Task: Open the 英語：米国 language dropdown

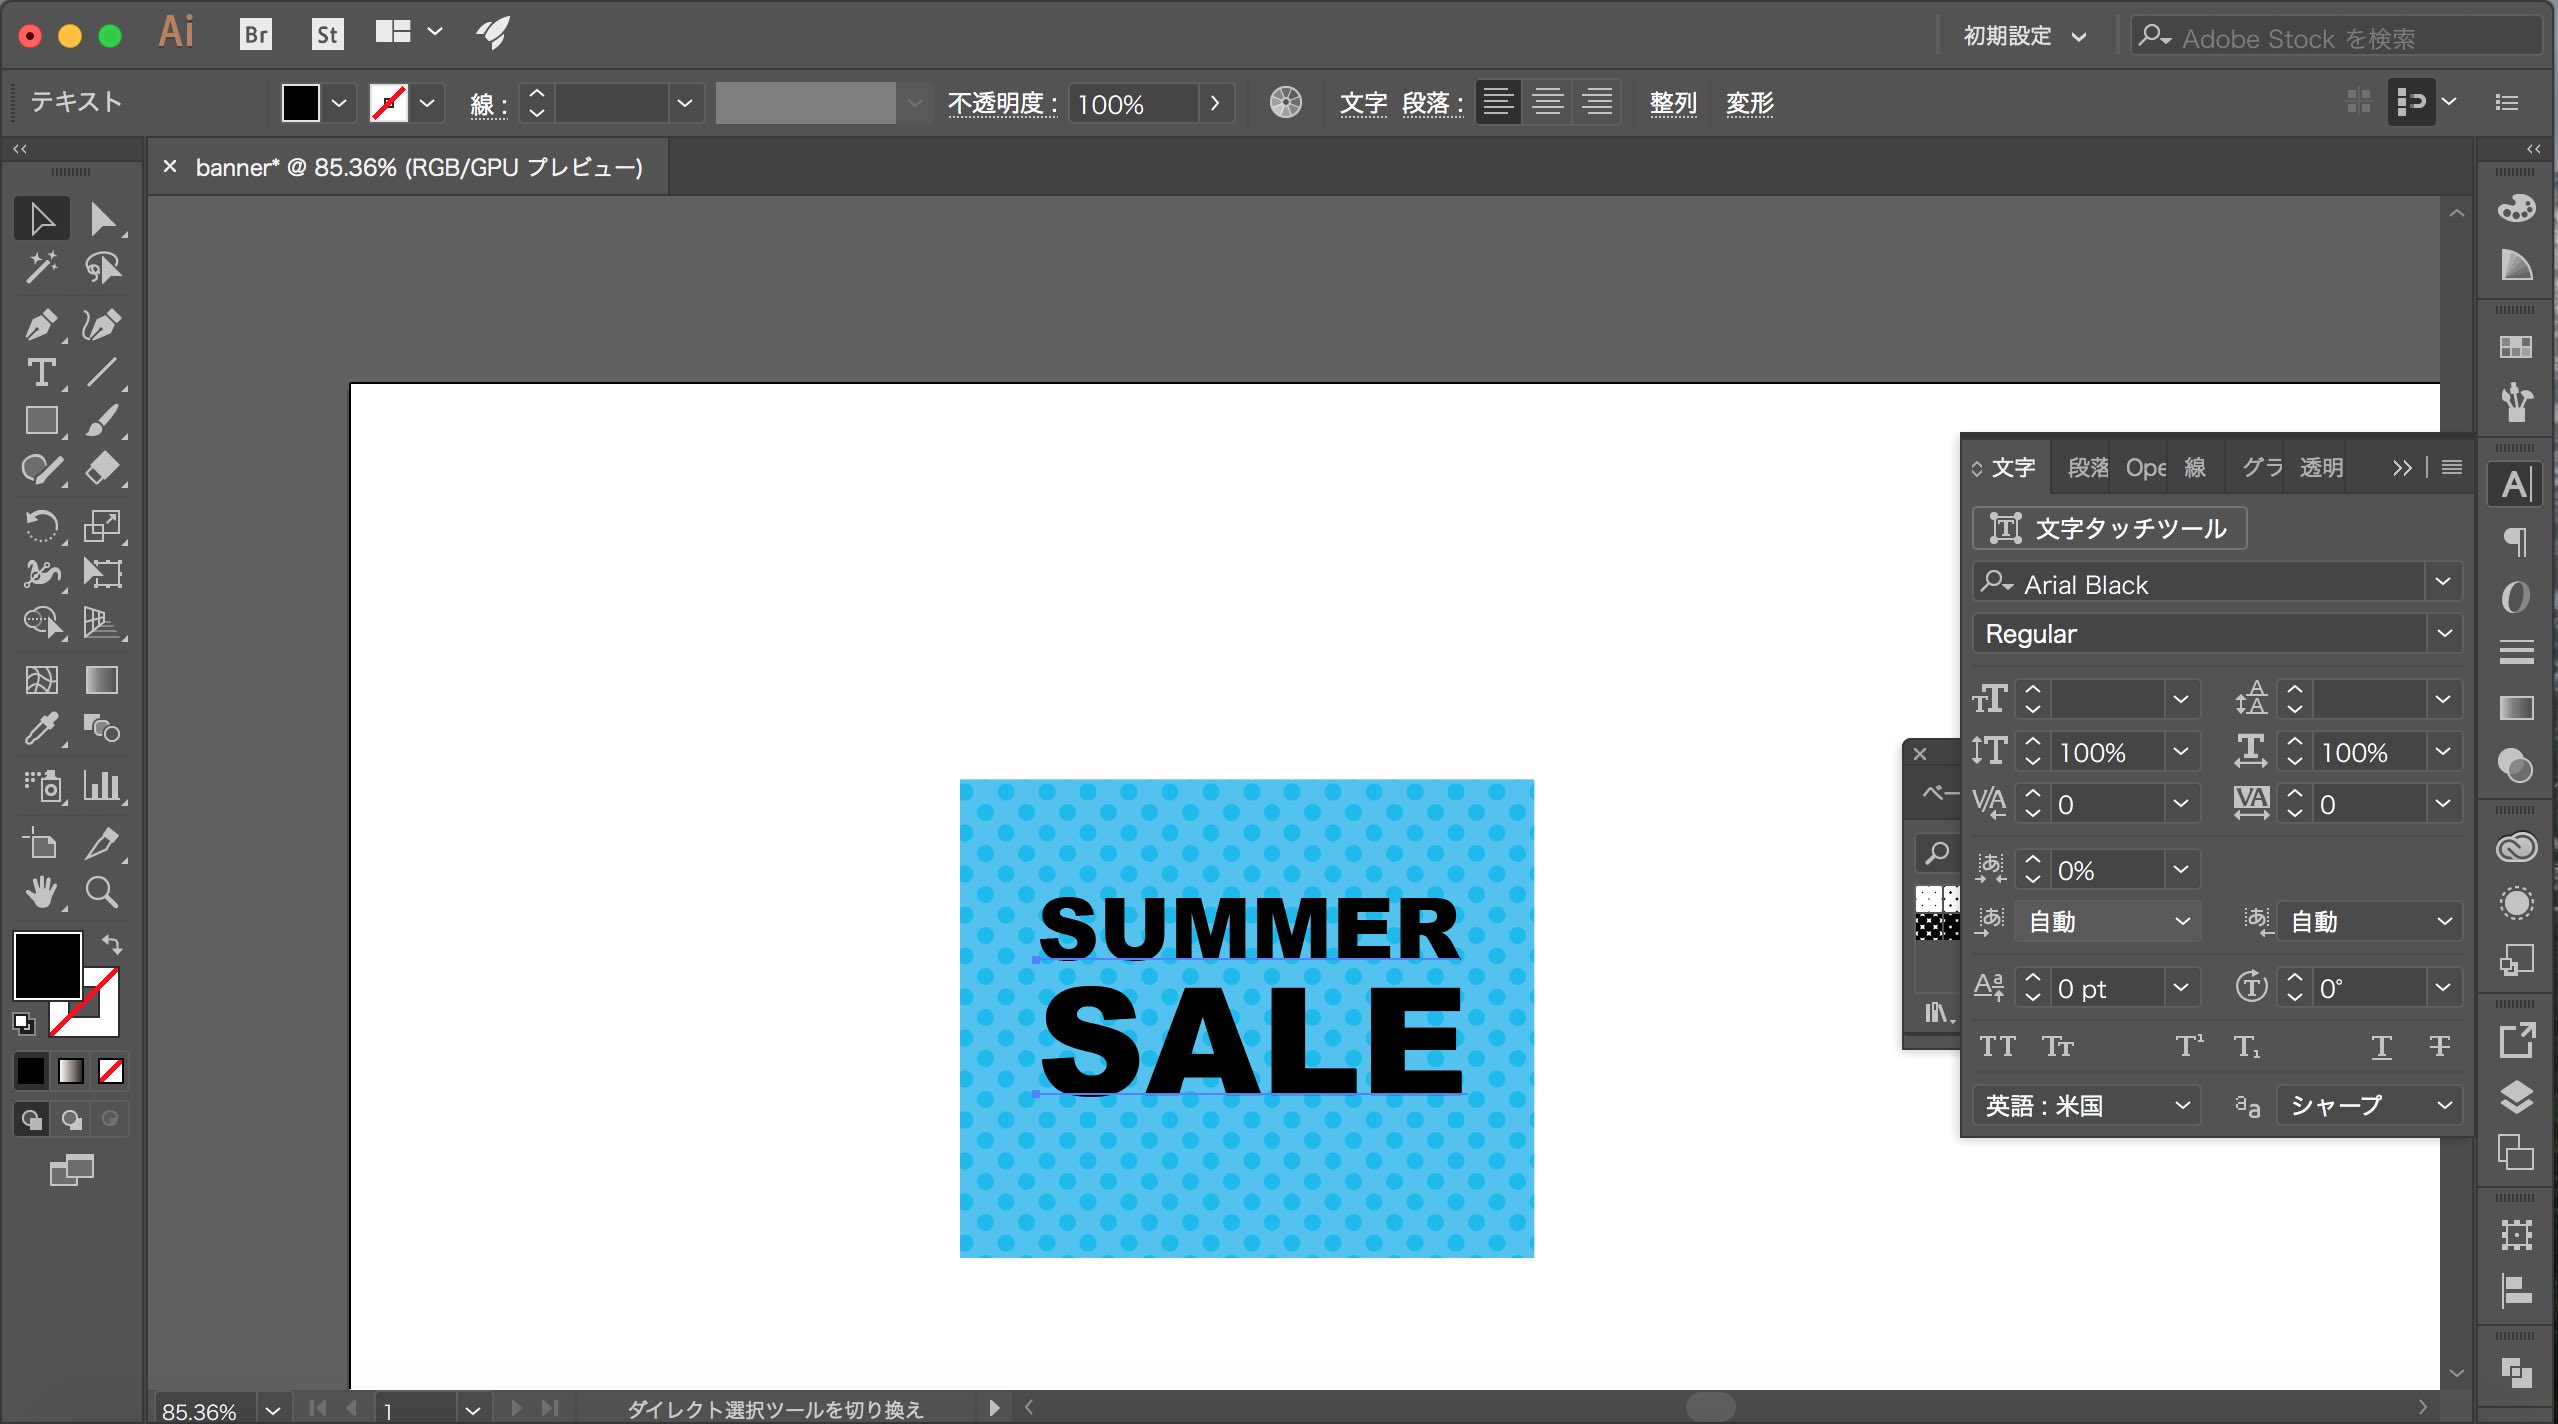Action: pos(2087,1105)
